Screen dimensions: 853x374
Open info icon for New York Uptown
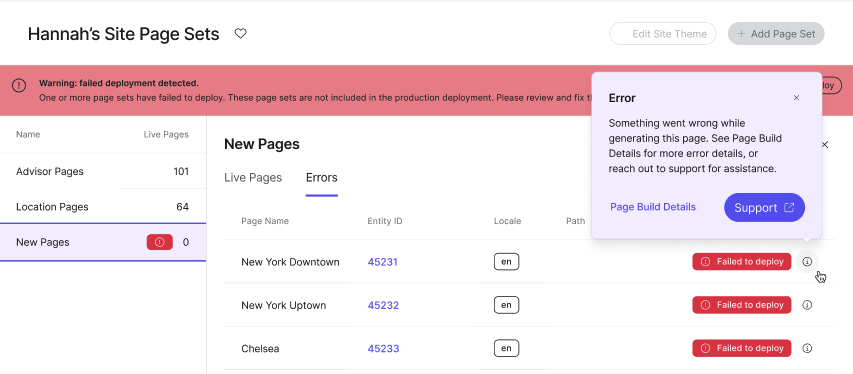point(807,305)
